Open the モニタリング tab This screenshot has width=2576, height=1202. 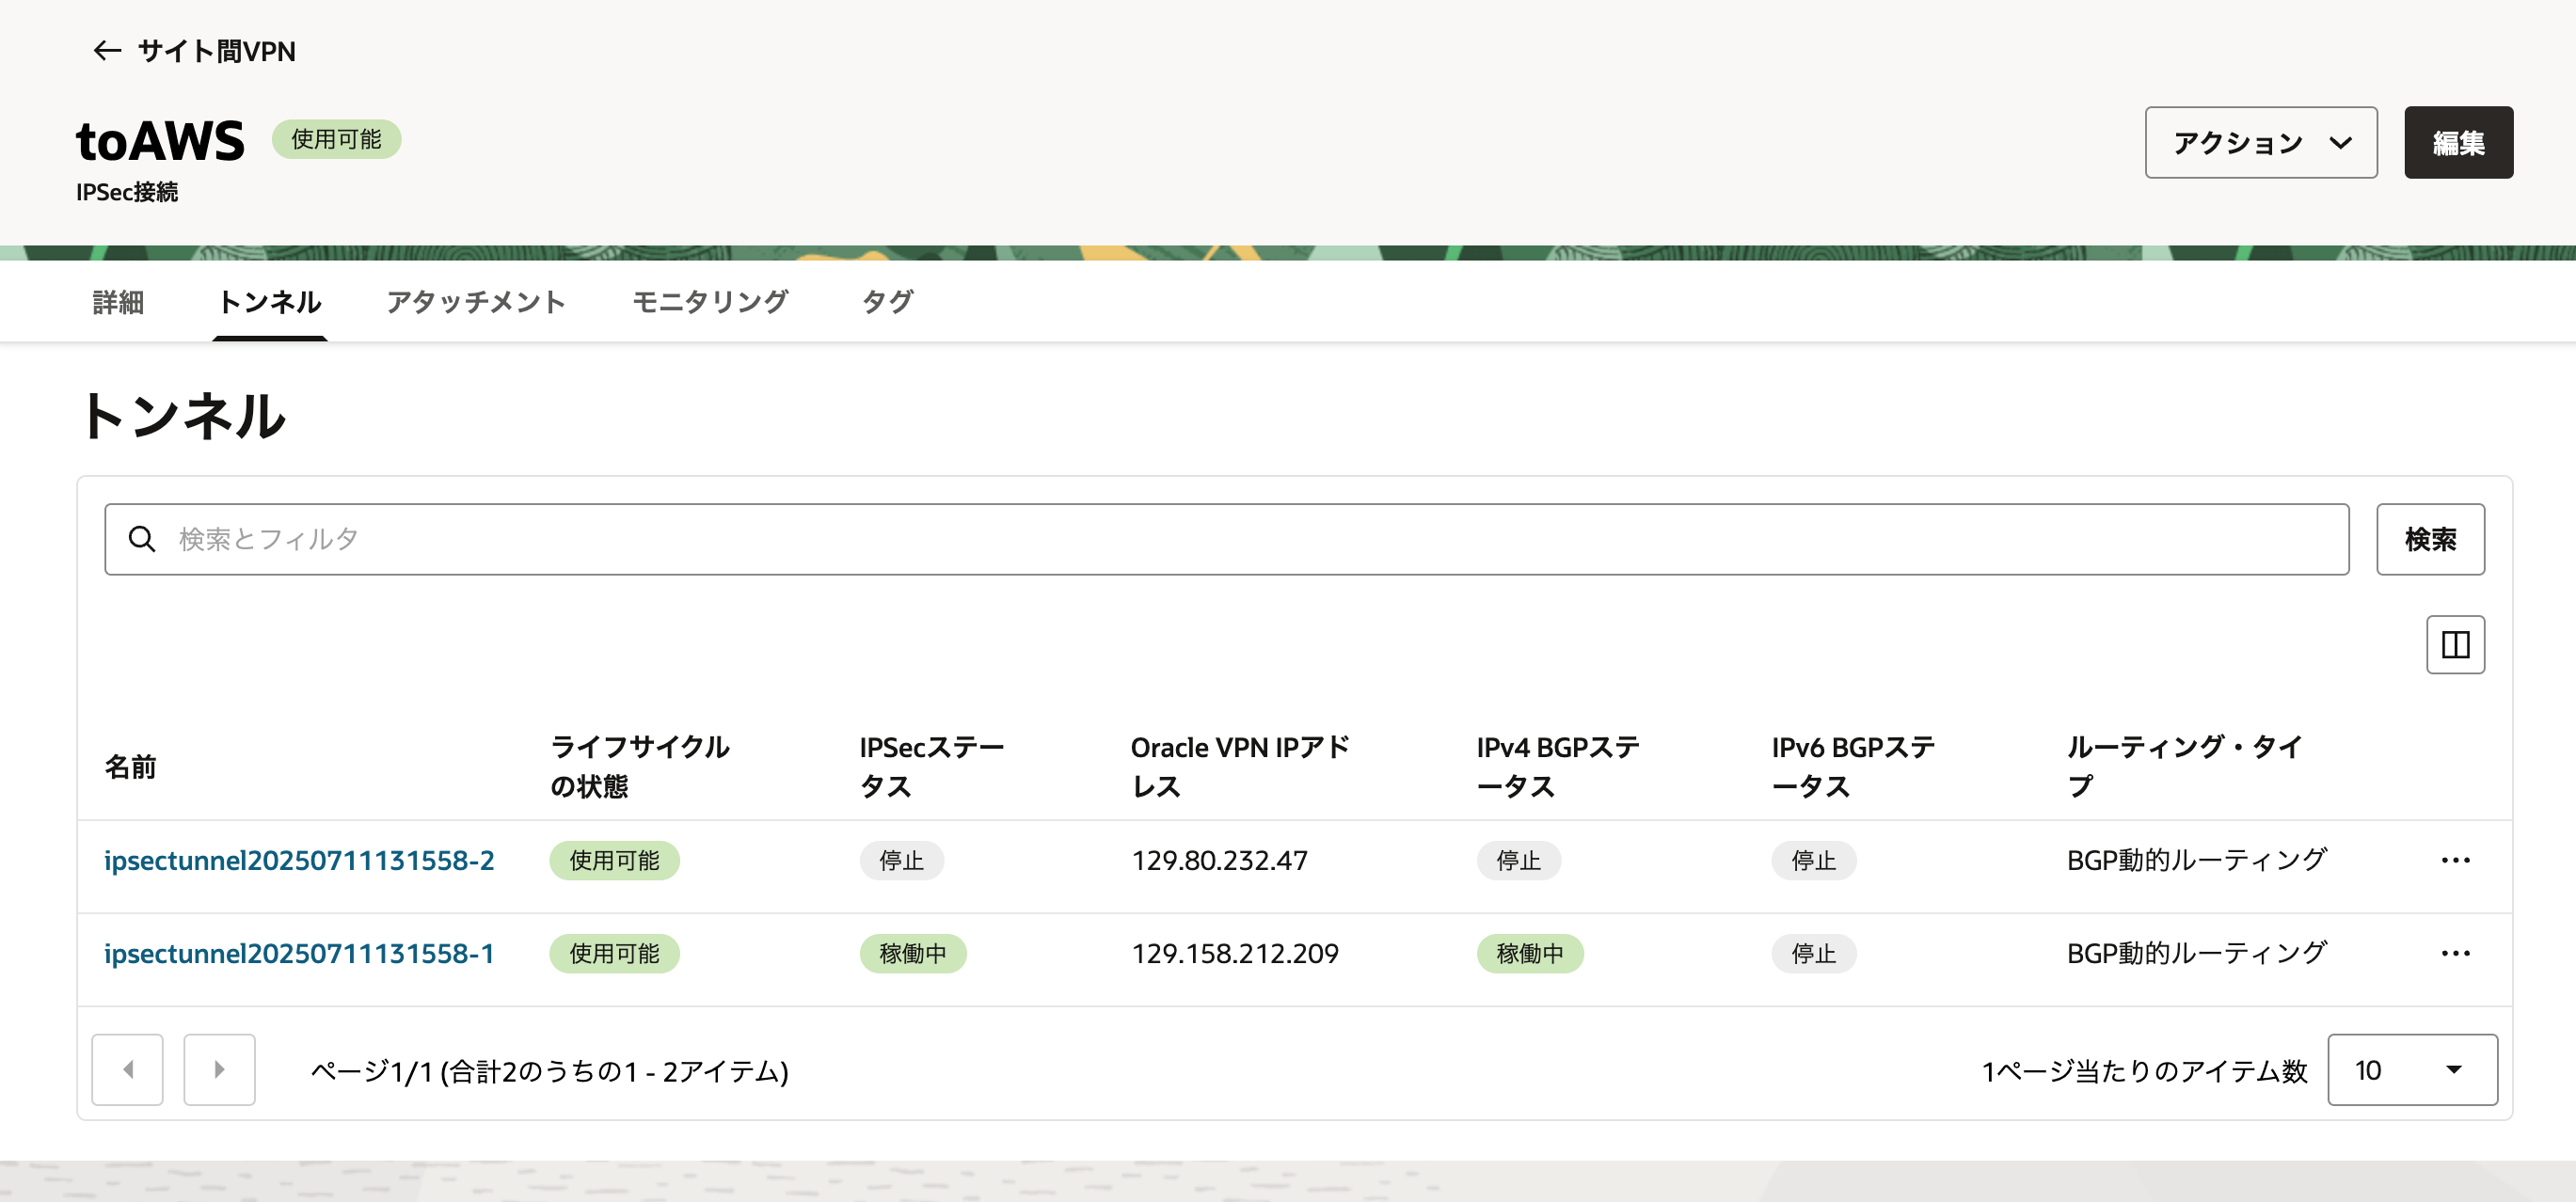(710, 302)
